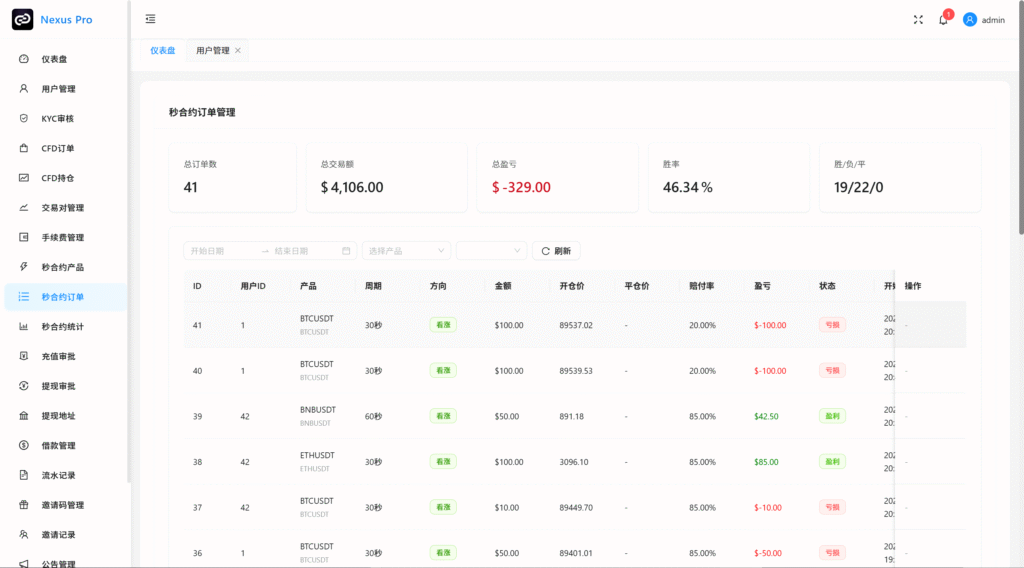Click the 刷新 refresh button
The height and width of the screenshot is (568, 1024).
tap(556, 251)
